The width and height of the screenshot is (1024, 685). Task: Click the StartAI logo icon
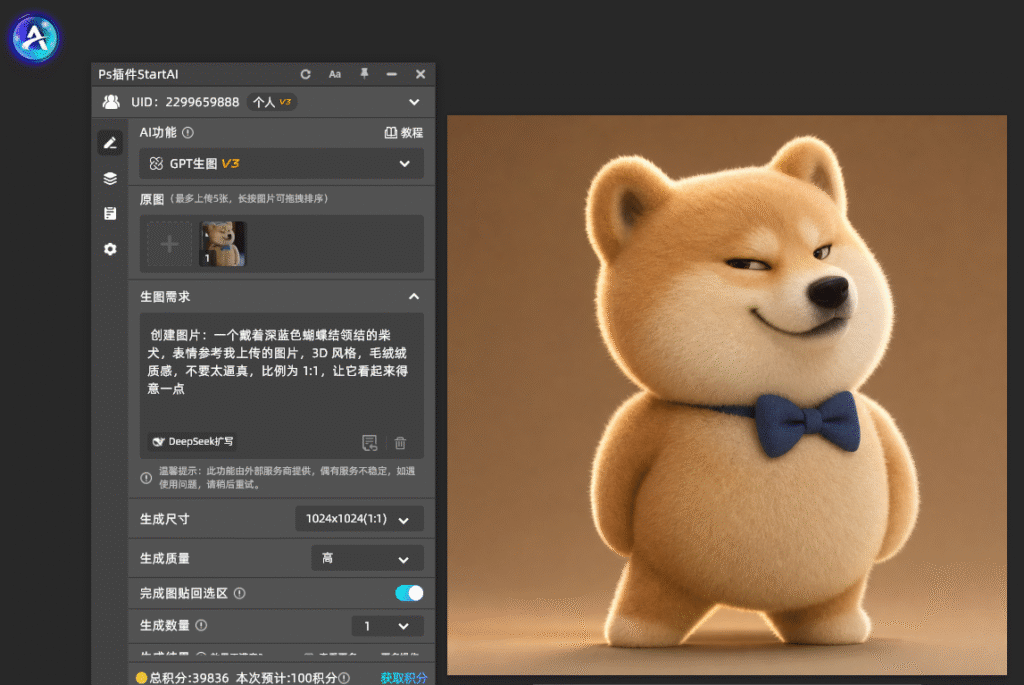tap(35, 38)
